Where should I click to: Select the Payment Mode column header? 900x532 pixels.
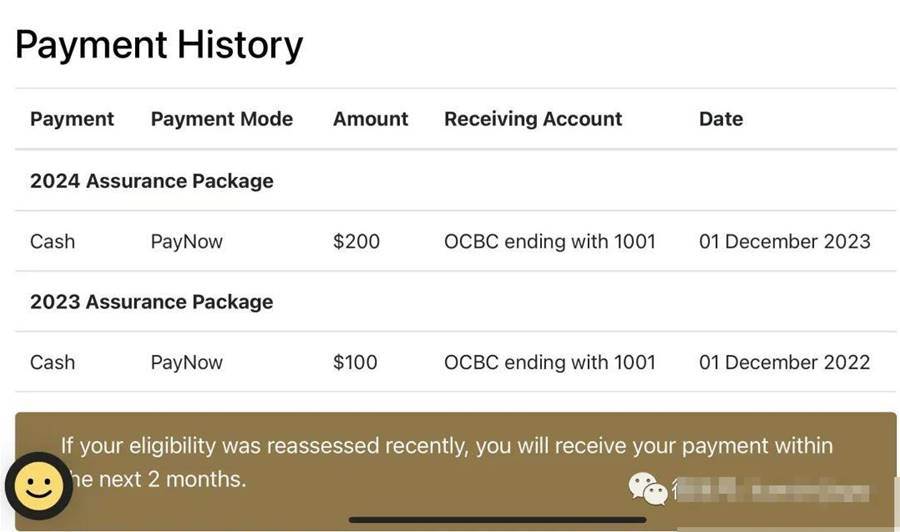[222, 119]
